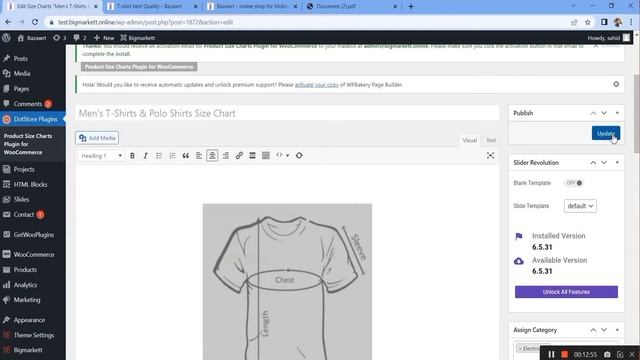640x360 pixels.
Task: Align text left
Action: click(x=199, y=156)
